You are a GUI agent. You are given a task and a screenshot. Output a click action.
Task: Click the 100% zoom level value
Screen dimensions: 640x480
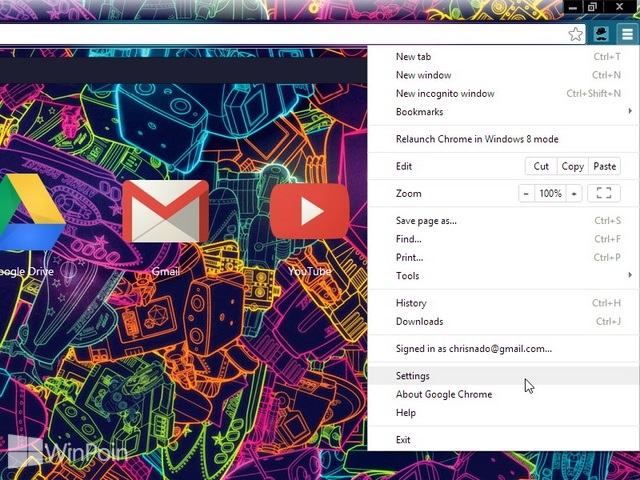coord(550,193)
